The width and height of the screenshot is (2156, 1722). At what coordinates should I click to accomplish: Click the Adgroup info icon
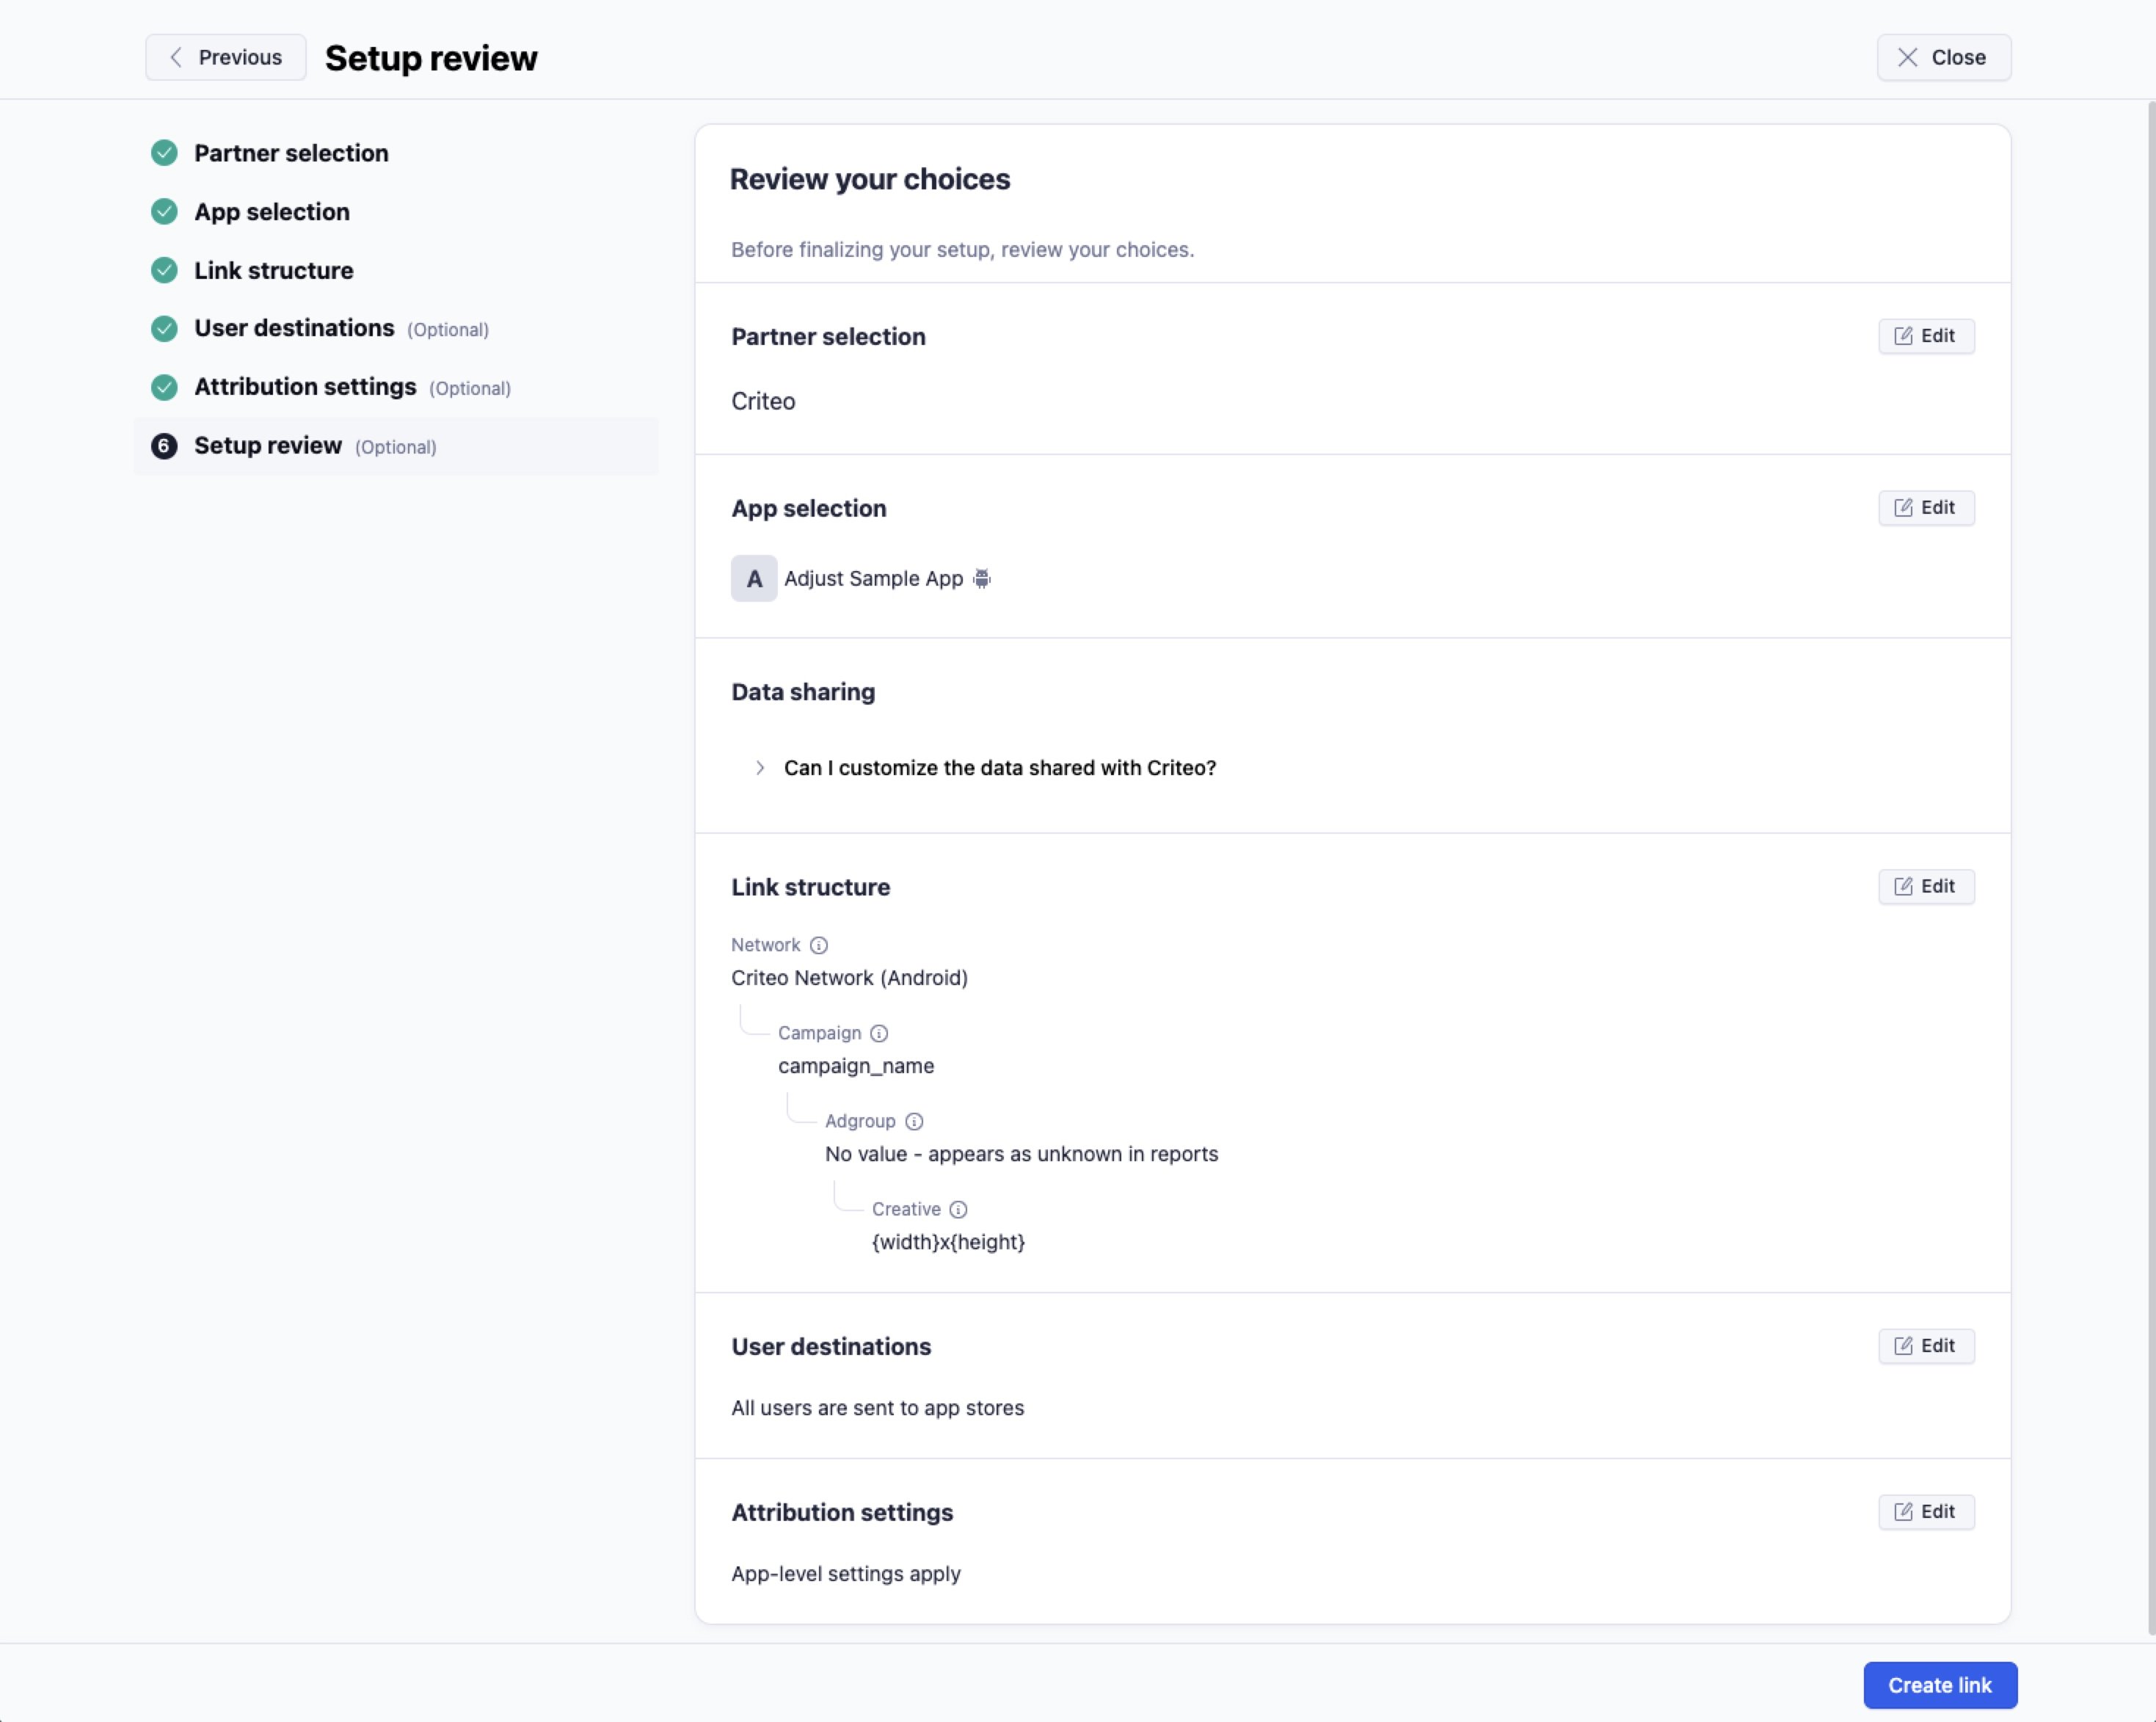point(914,1121)
